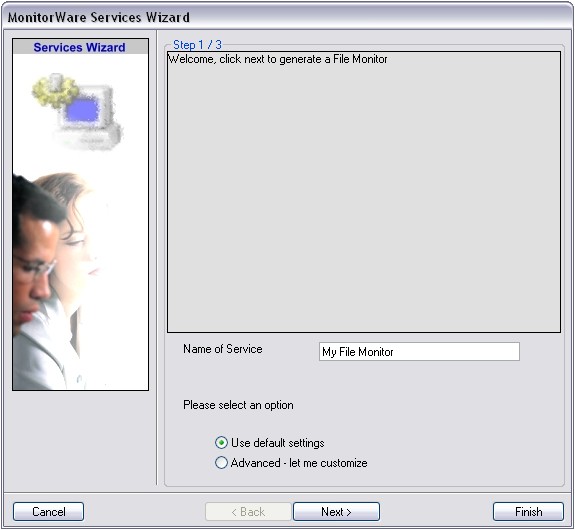Click the blue Services Wizard sidebar header
The height and width of the screenshot is (530, 575).
point(80,47)
